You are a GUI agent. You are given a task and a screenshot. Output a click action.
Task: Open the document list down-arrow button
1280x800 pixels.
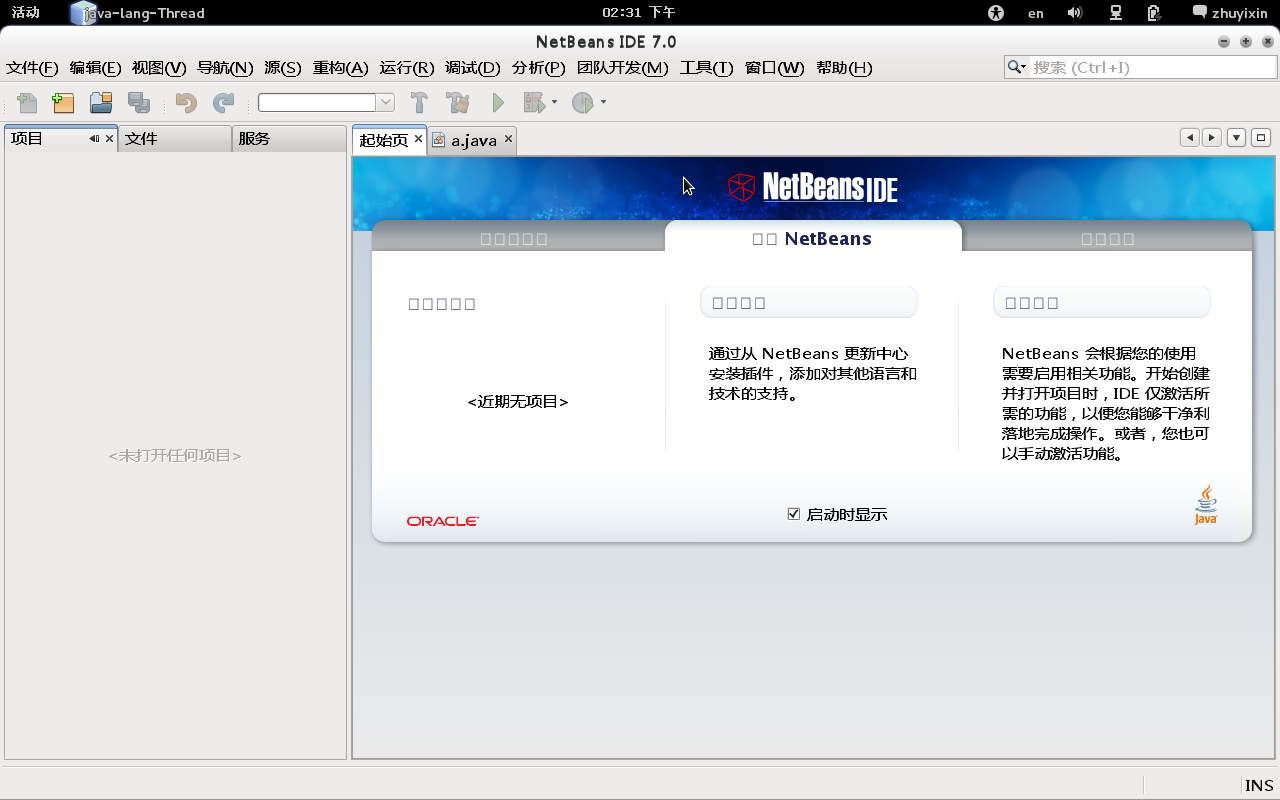click(x=1237, y=138)
